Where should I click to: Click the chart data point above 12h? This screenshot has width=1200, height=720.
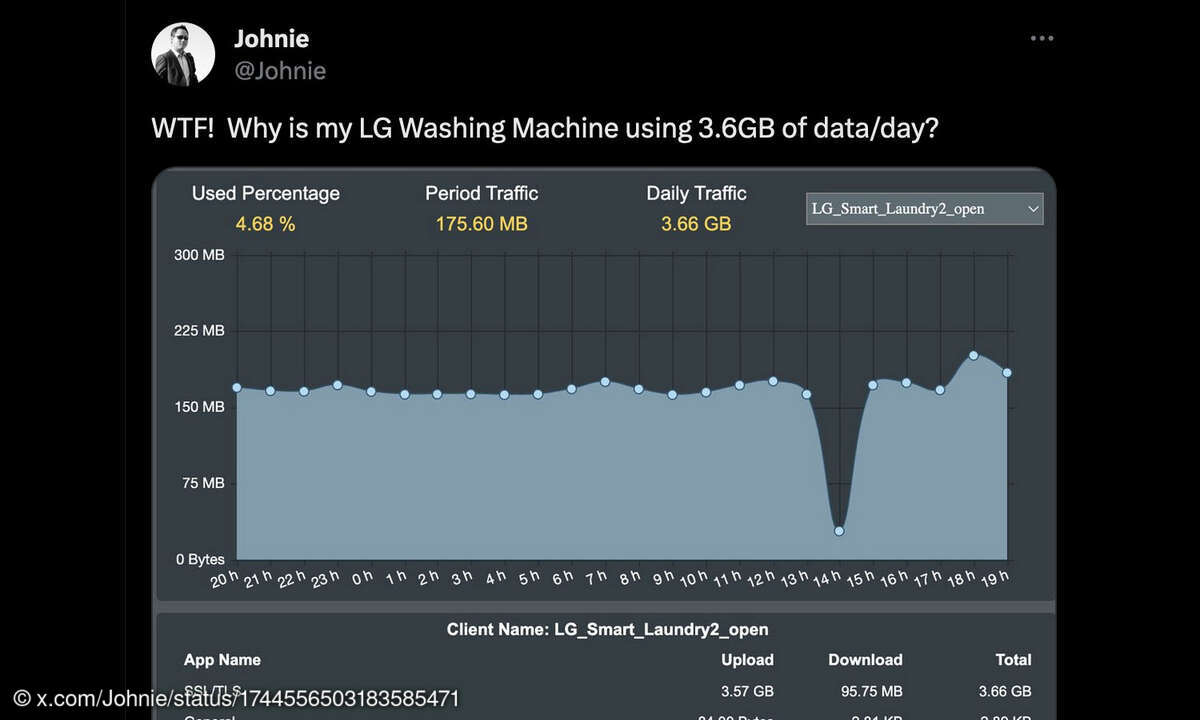pos(773,380)
